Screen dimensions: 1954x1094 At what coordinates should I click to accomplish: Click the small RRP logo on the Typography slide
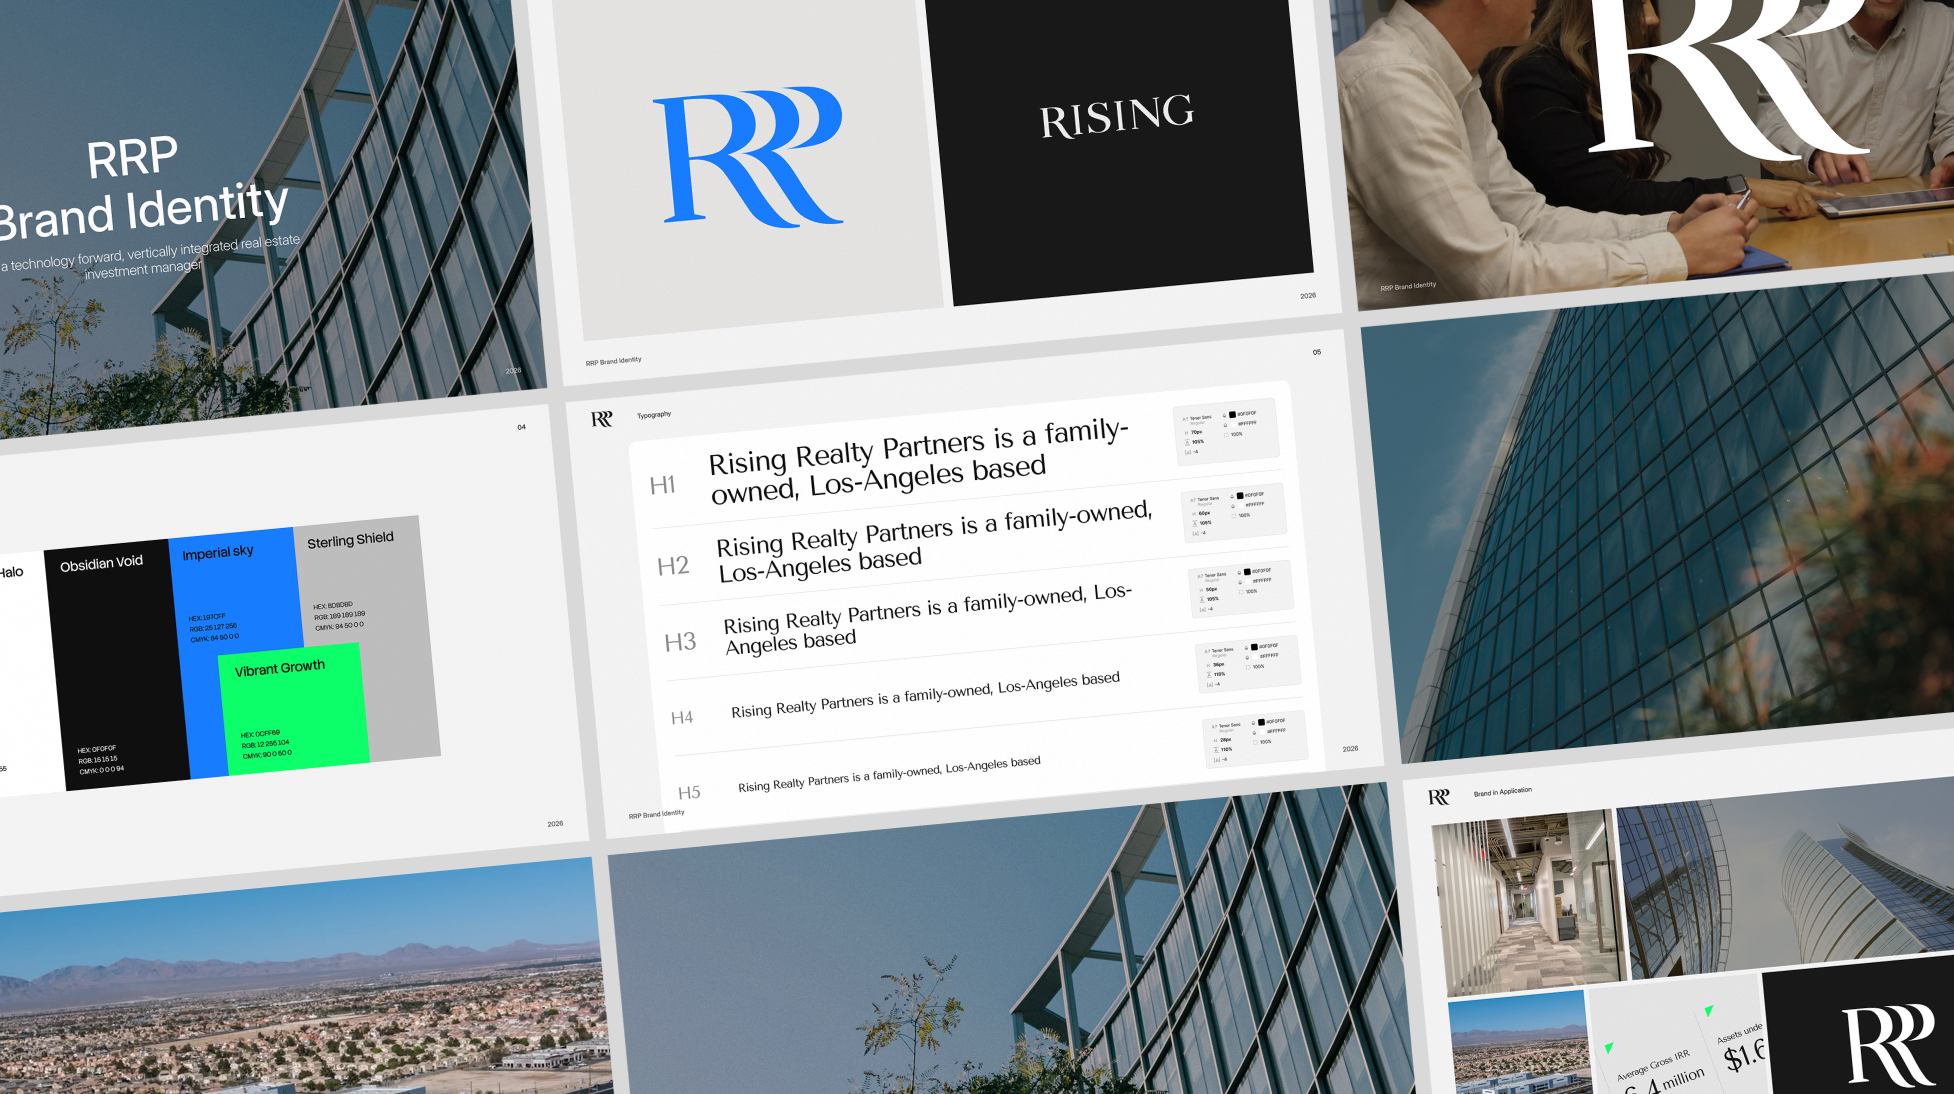point(601,419)
